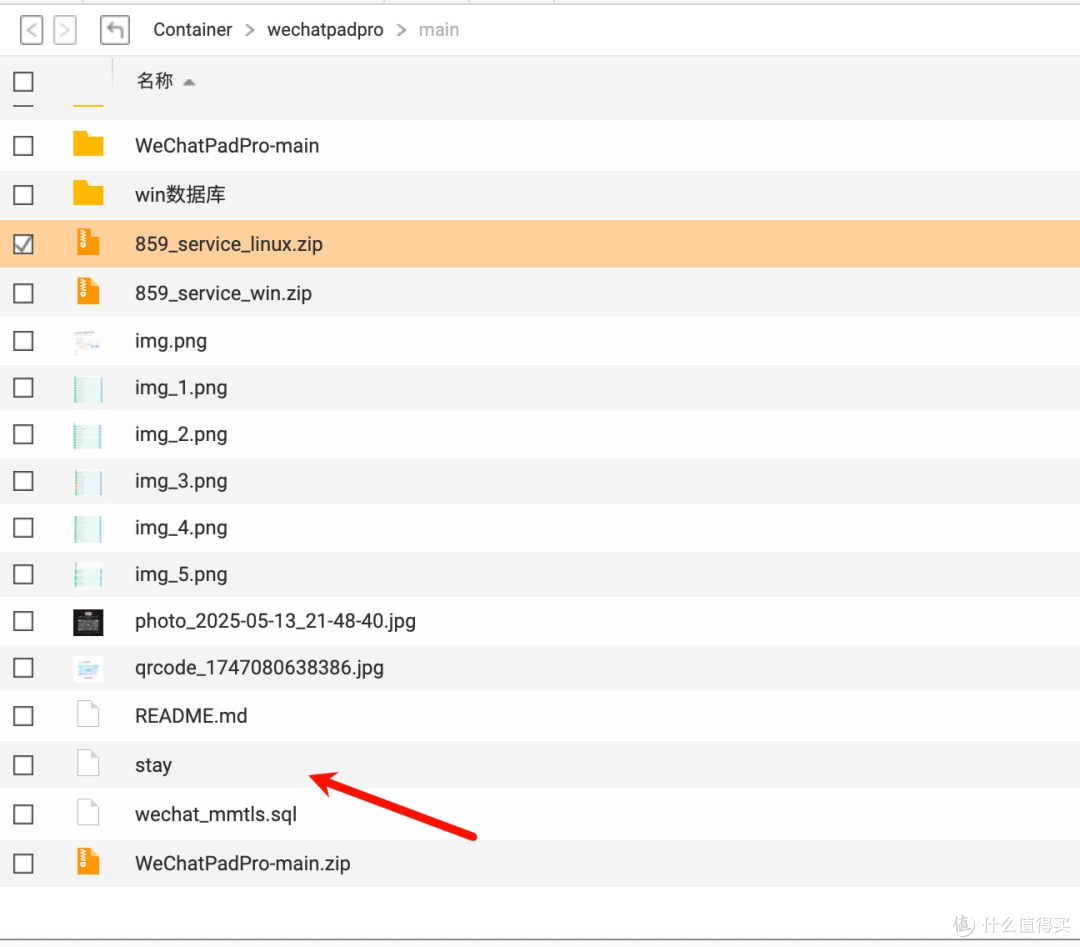
Task: Click the zip archive icon for WeChatPadPro-main.zip
Action: point(88,862)
